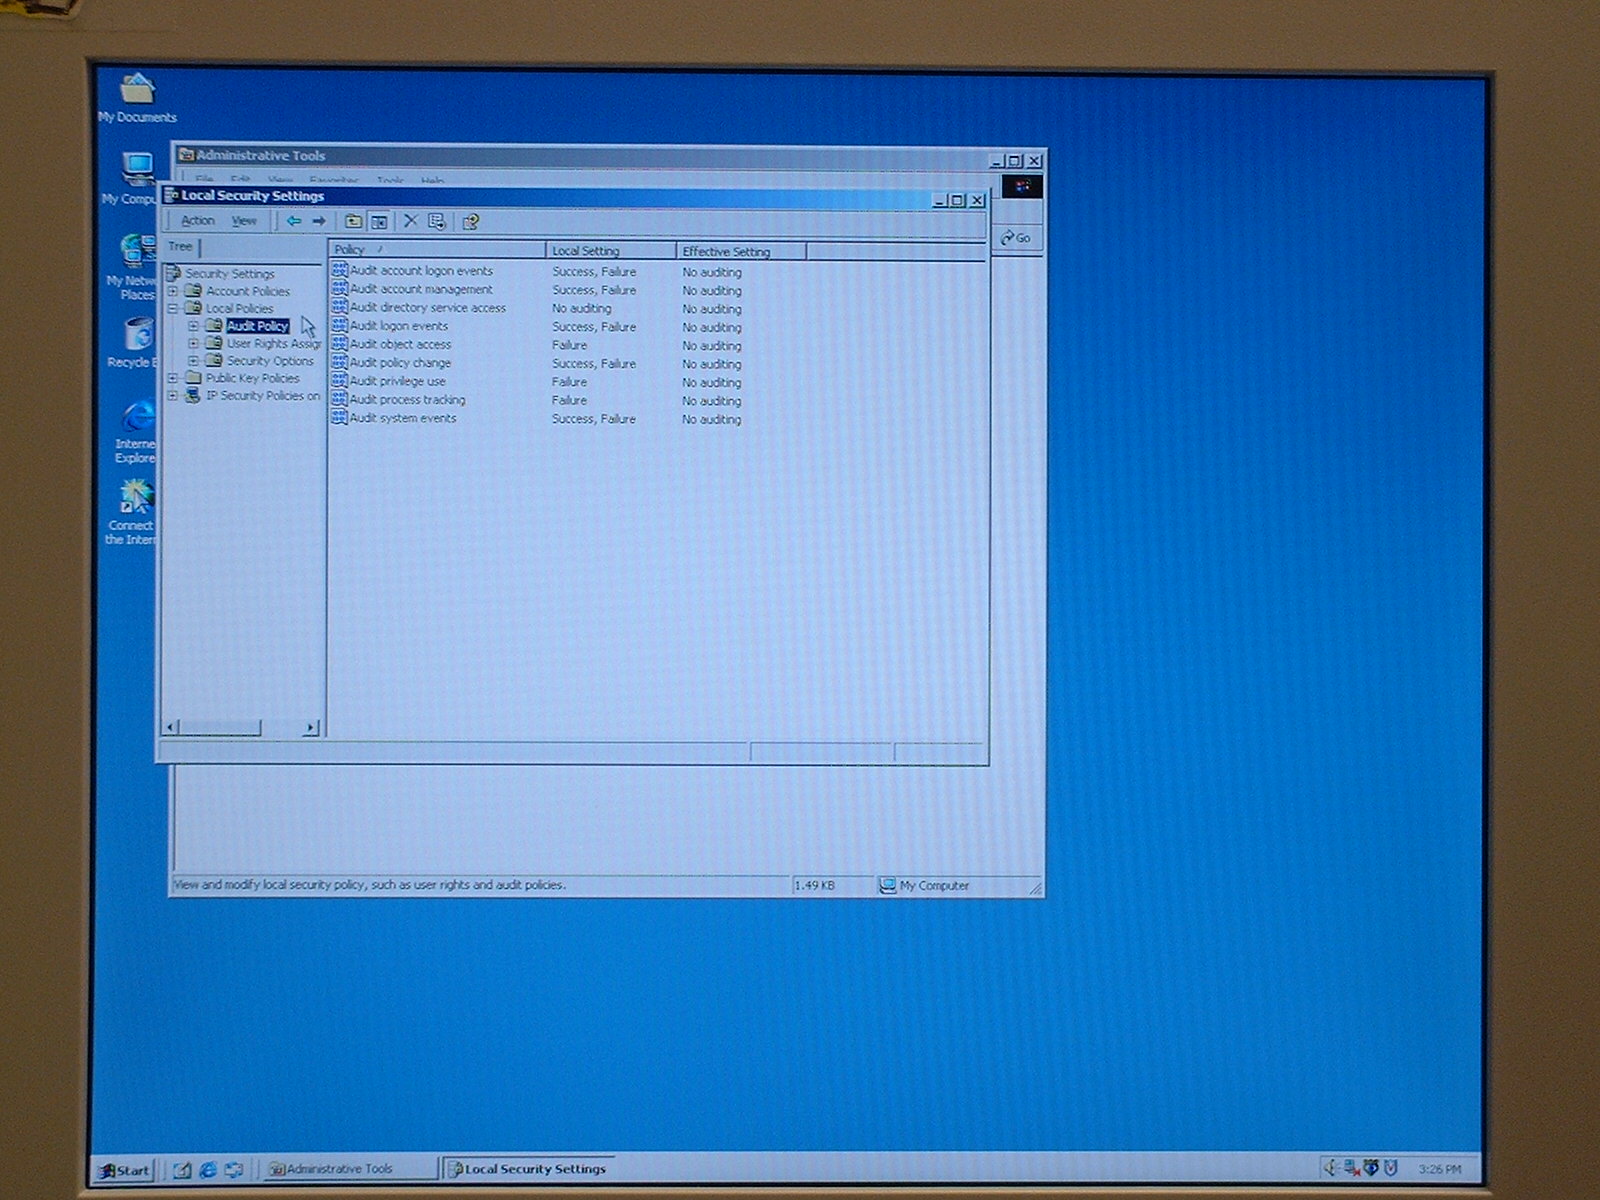Screen dimensions: 1600x1200
Task: Click the Start button
Action: point(124,1169)
